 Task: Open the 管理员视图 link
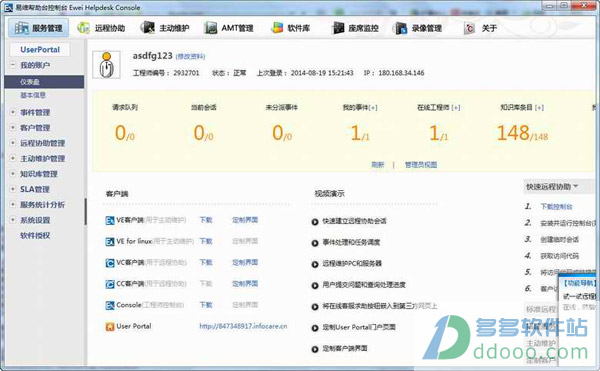pos(421,164)
